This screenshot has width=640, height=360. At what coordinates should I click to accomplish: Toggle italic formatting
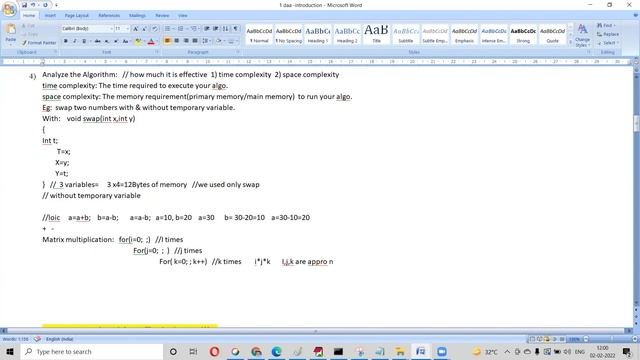(x=75, y=41)
